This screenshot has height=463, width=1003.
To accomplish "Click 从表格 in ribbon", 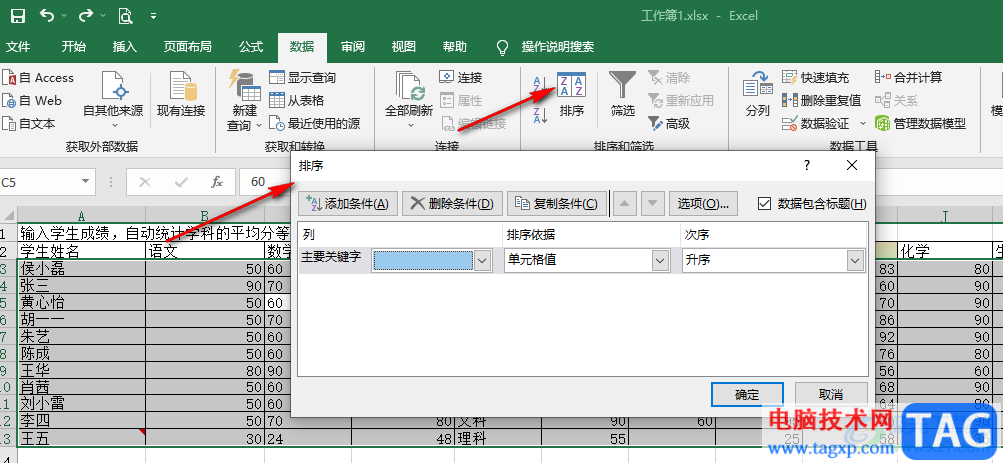I will click(x=296, y=100).
